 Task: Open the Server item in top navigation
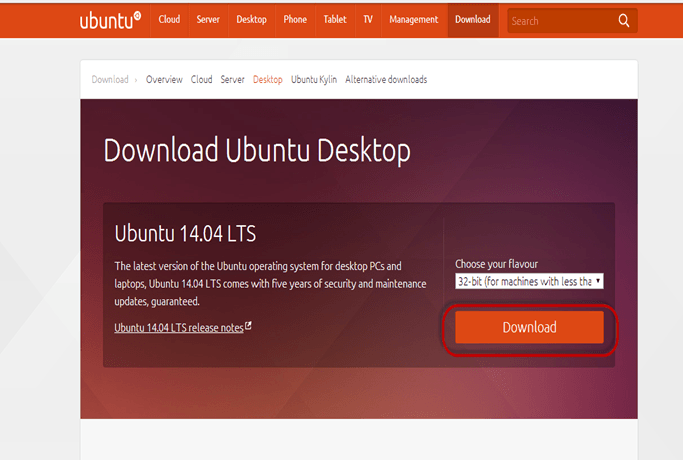pos(209,20)
